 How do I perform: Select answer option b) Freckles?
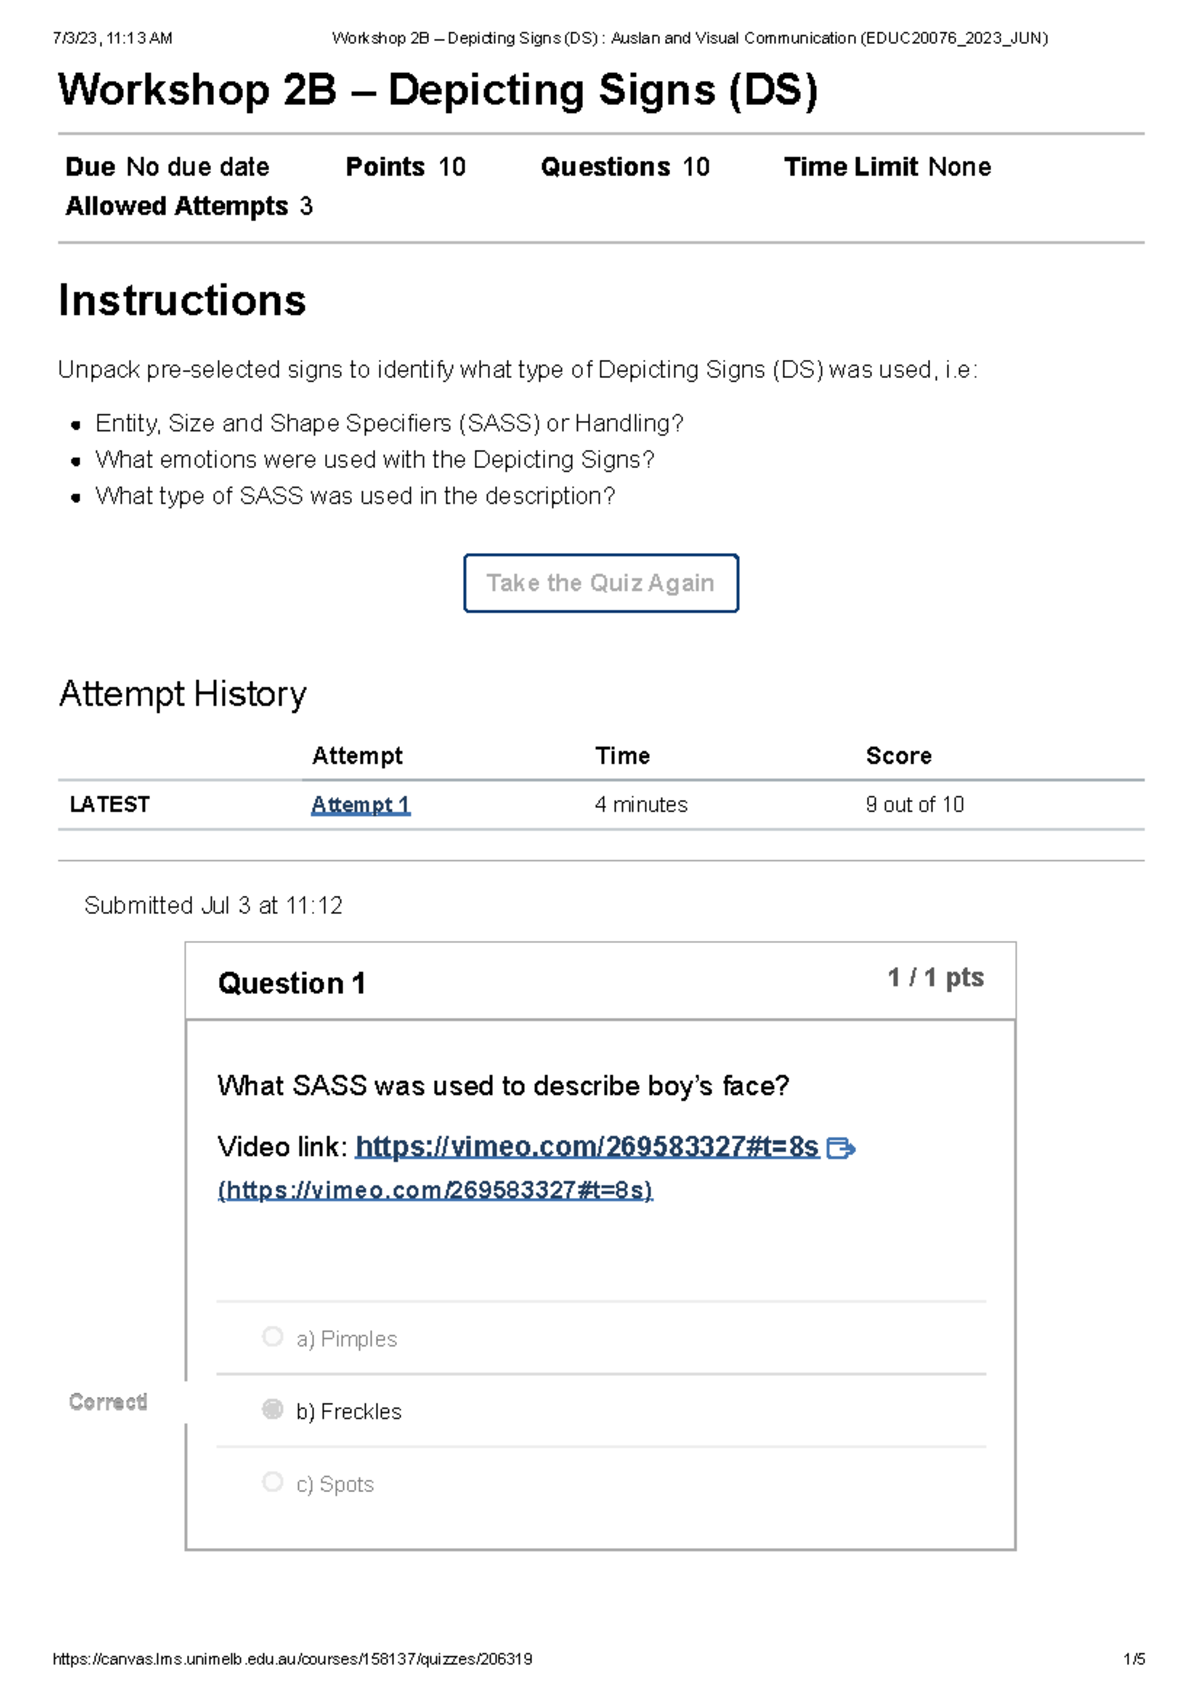coord(348,1411)
